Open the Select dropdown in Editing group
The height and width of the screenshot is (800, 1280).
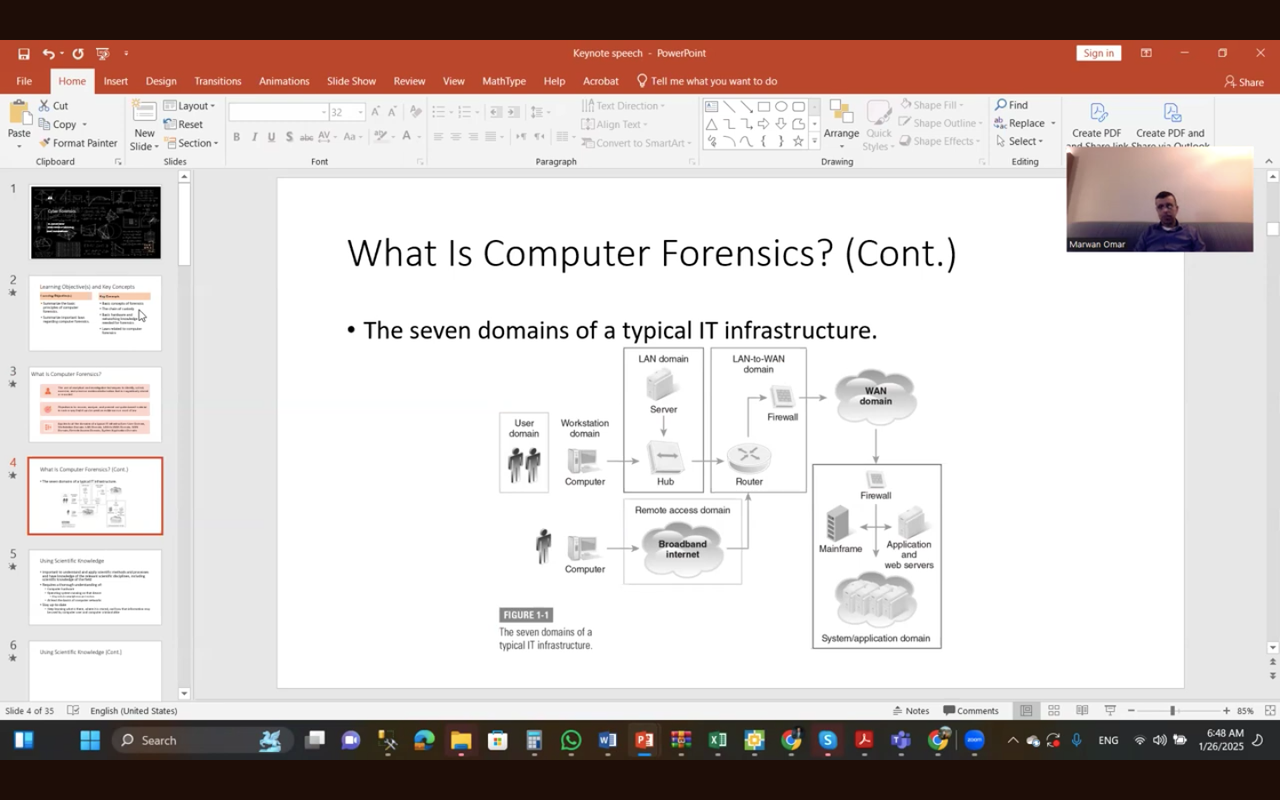coord(1019,142)
